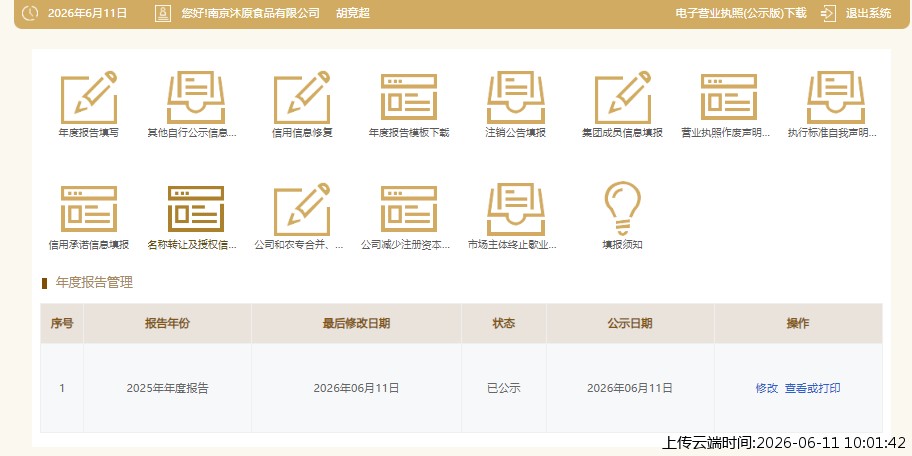
Task: Click 退出系统 to log out
Action: 868,13
